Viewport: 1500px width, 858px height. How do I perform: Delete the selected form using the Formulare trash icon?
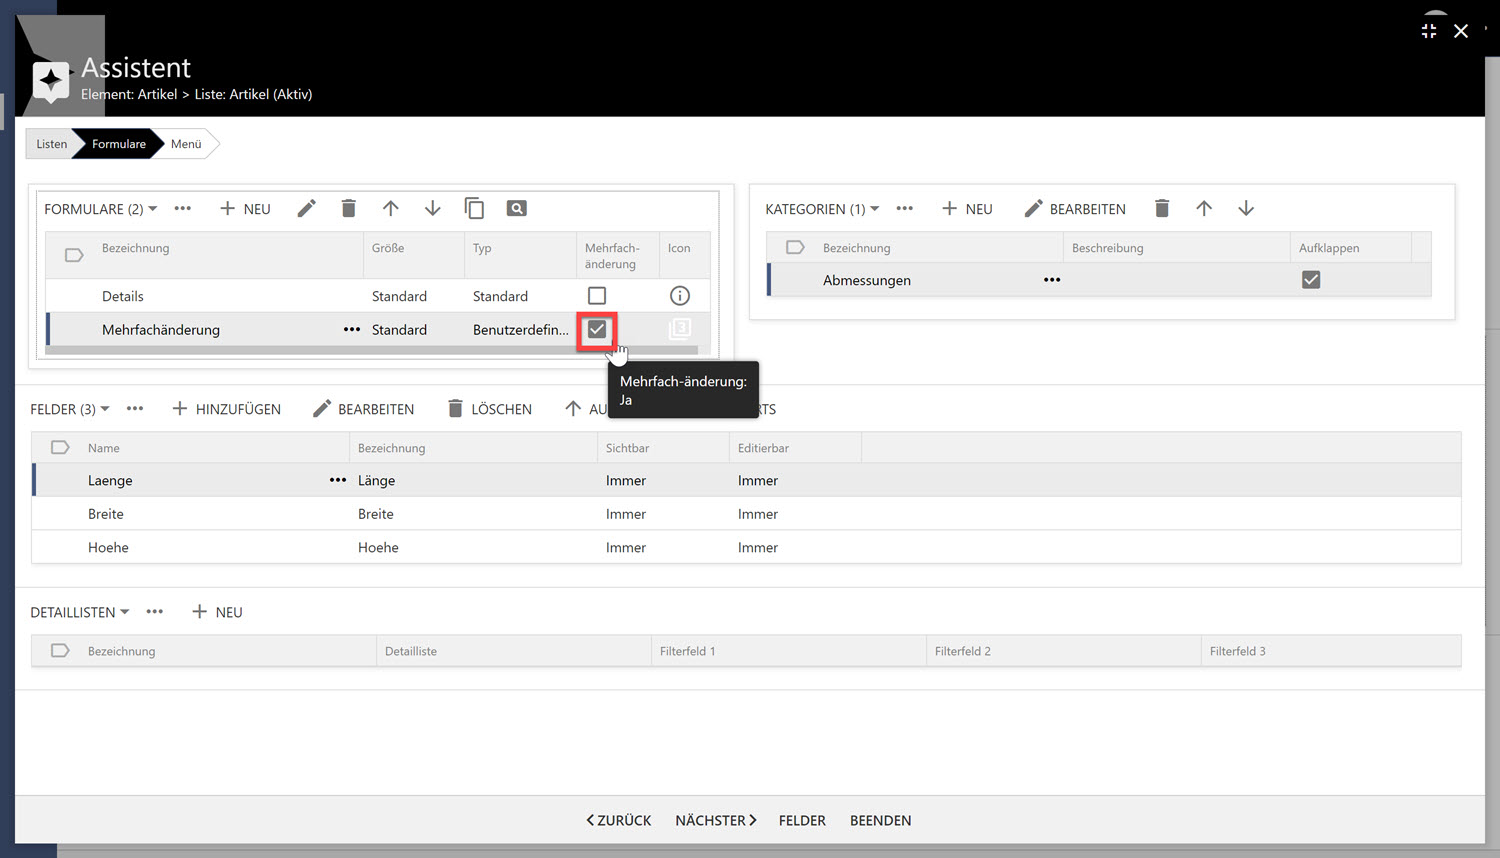point(348,208)
